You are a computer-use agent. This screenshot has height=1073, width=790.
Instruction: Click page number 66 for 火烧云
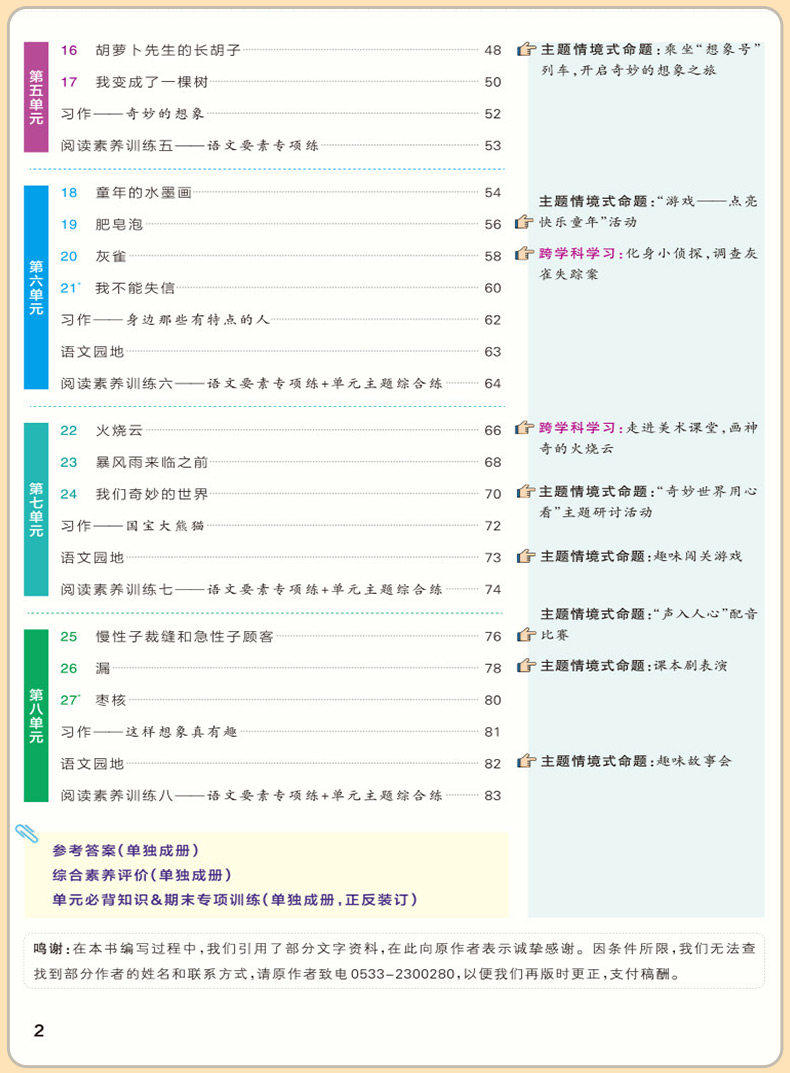pos(493,430)
